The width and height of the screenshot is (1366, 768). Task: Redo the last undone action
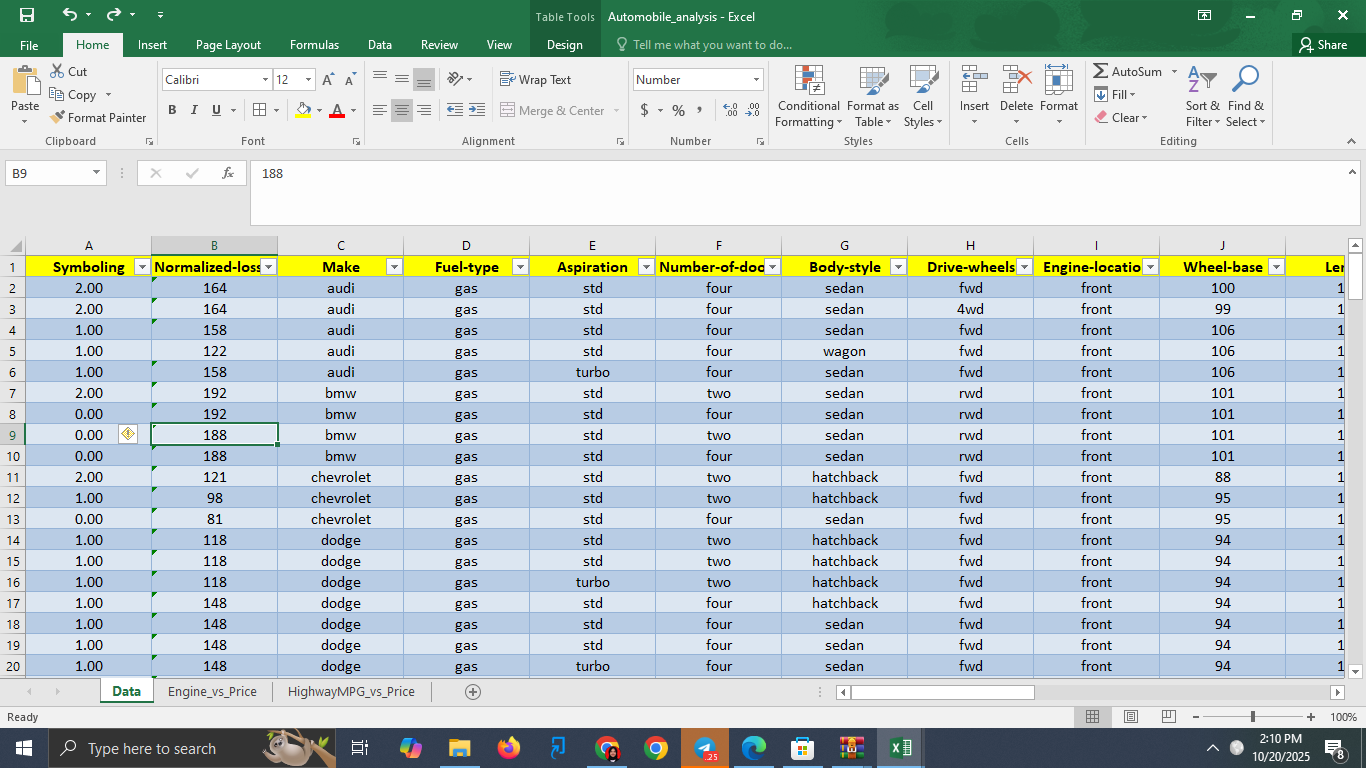pos(112,15)
